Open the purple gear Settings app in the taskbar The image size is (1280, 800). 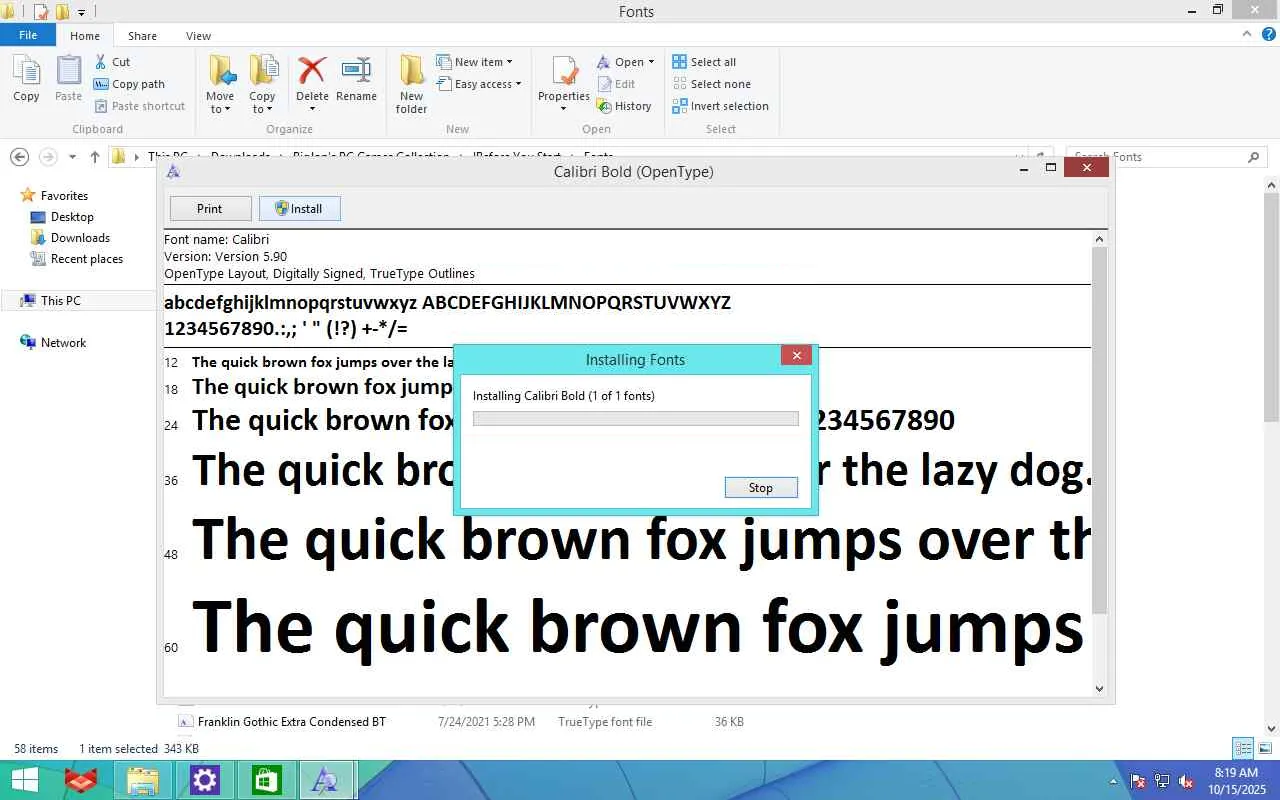[205, 780]
